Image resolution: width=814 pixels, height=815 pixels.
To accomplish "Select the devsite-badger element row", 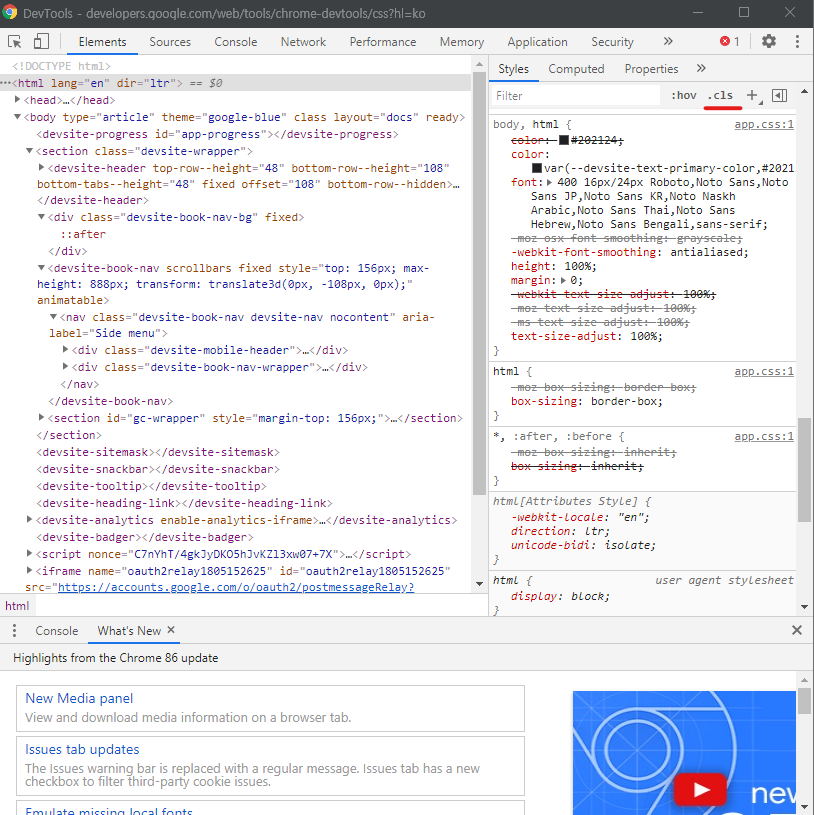I will 145,537.
